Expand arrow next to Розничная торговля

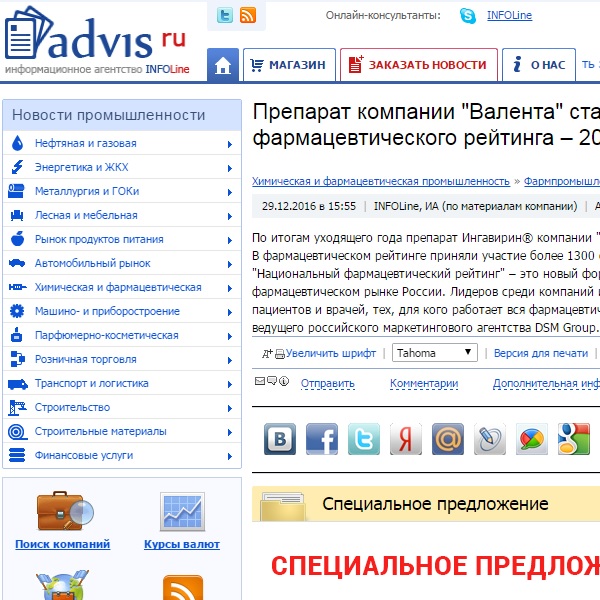(x=230, y=360)
